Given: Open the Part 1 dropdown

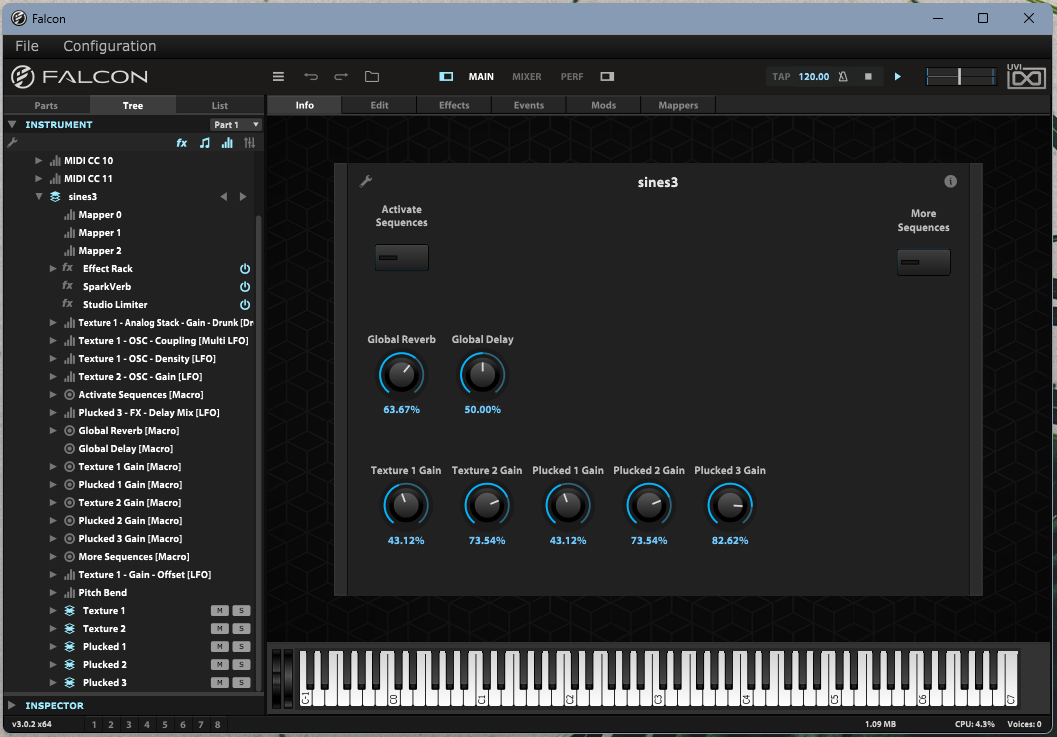Looking at the screenshot, I should pos(236,125).
